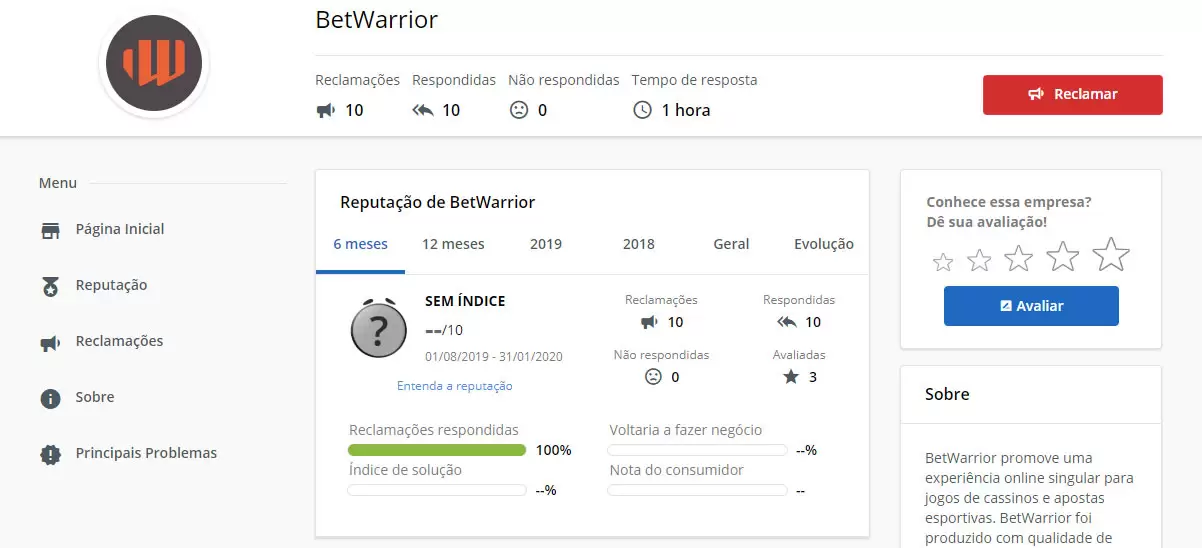Switch to the 2018 tab
The width and height of the screenshot is (1202, 548).
[x=639, y=244]
